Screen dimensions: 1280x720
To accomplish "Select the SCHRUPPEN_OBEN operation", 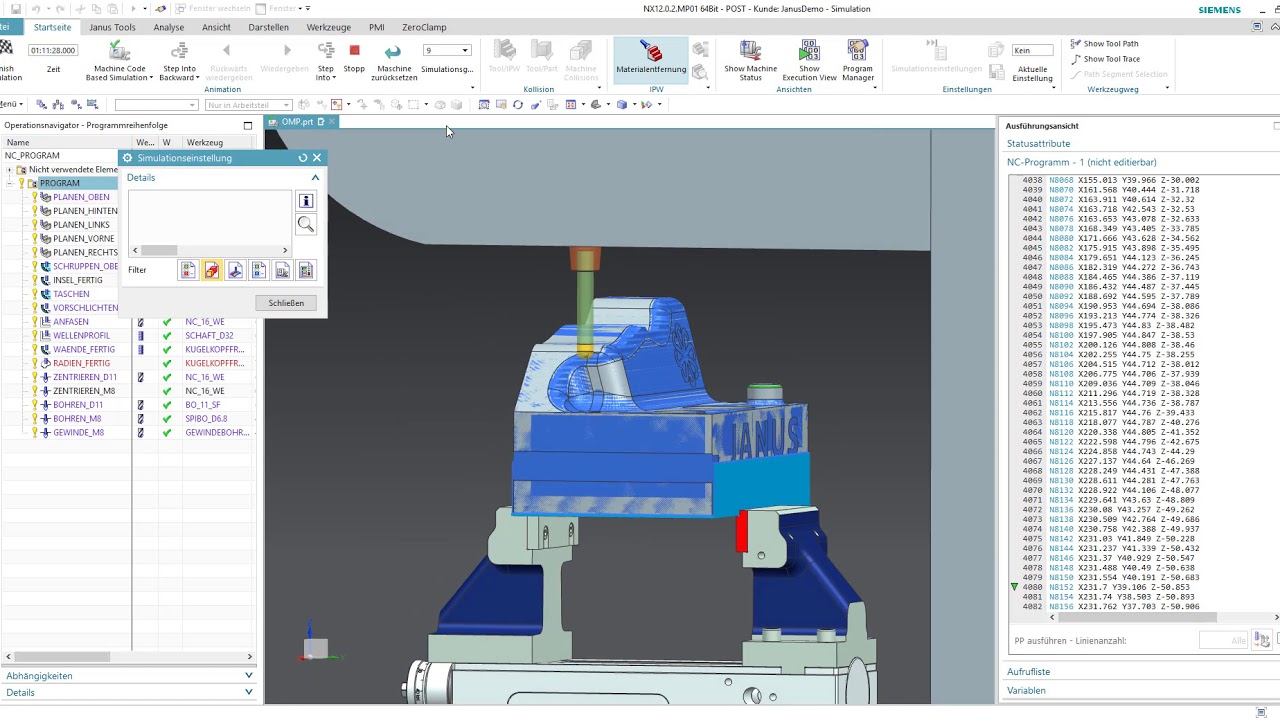I will click(x=85, y=267).
